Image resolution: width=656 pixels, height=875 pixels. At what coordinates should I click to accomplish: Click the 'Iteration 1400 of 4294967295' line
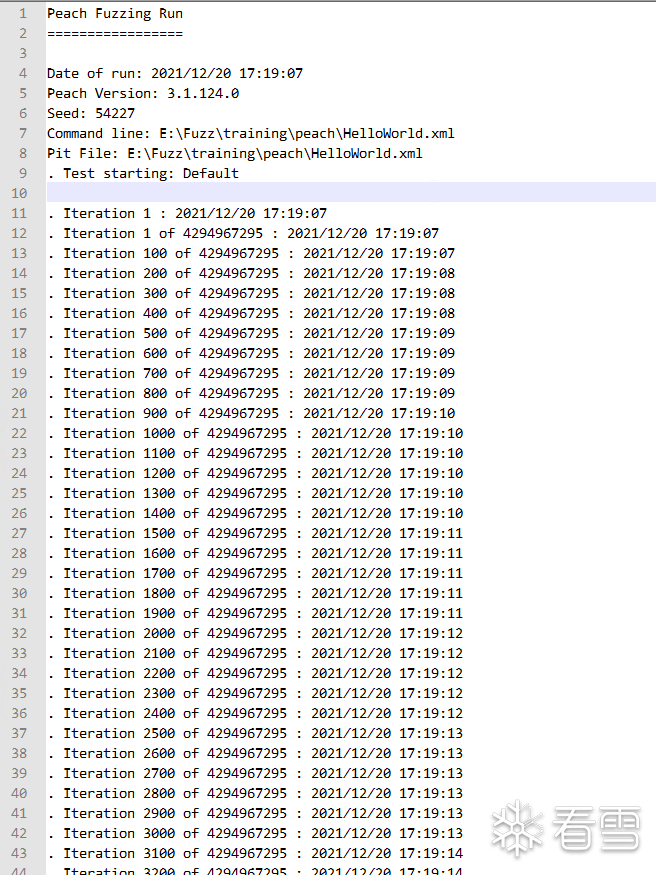click(255, 513)
